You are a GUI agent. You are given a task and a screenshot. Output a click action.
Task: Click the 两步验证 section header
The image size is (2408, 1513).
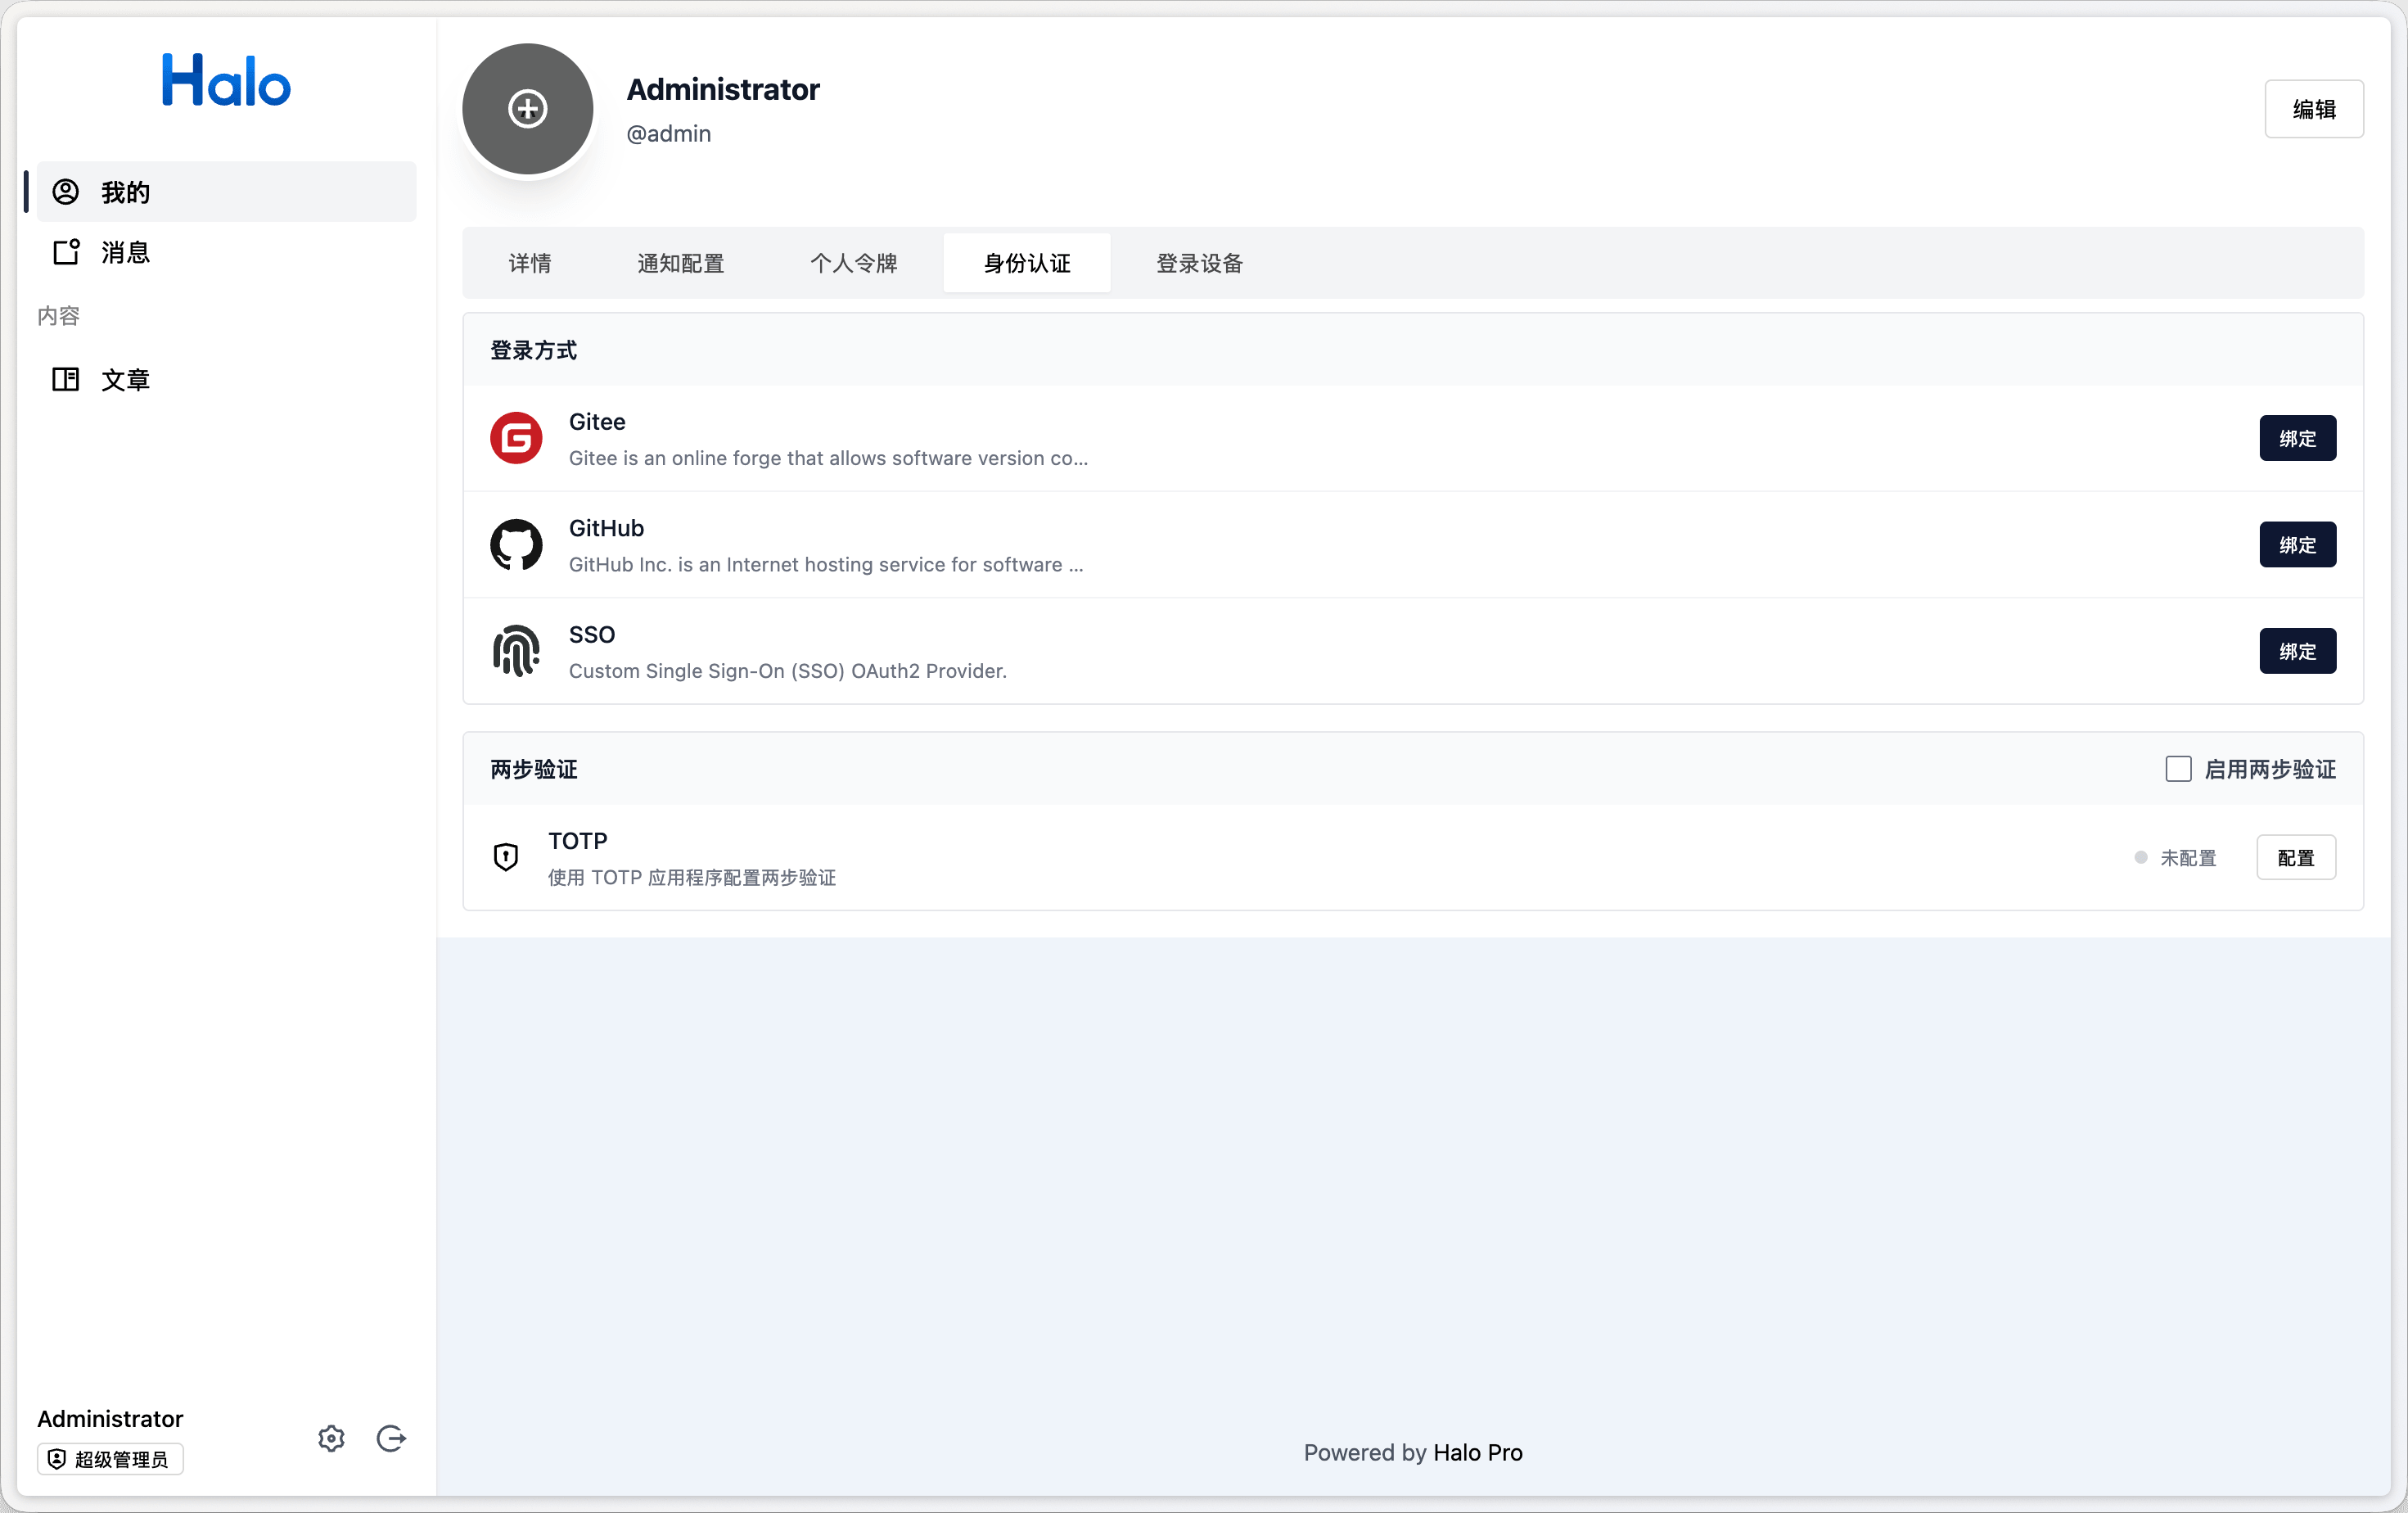pyautogui.click(x=534, y=769)
